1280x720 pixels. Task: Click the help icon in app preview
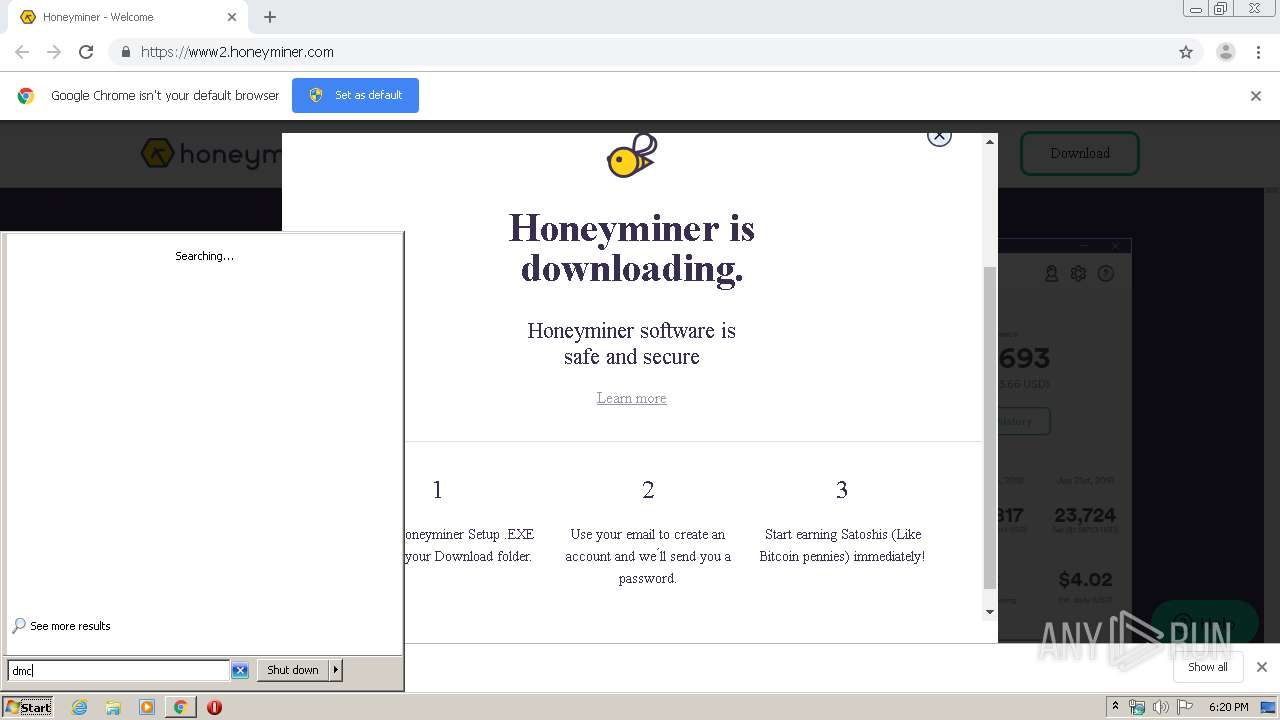1106,273
